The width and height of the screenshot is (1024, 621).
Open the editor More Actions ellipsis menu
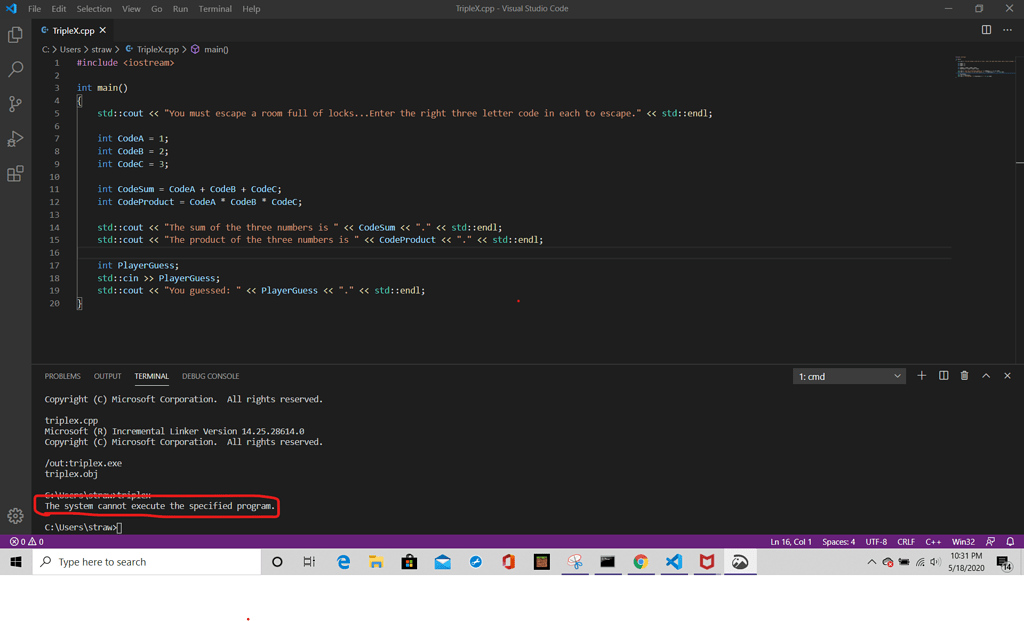point(1007,30)
